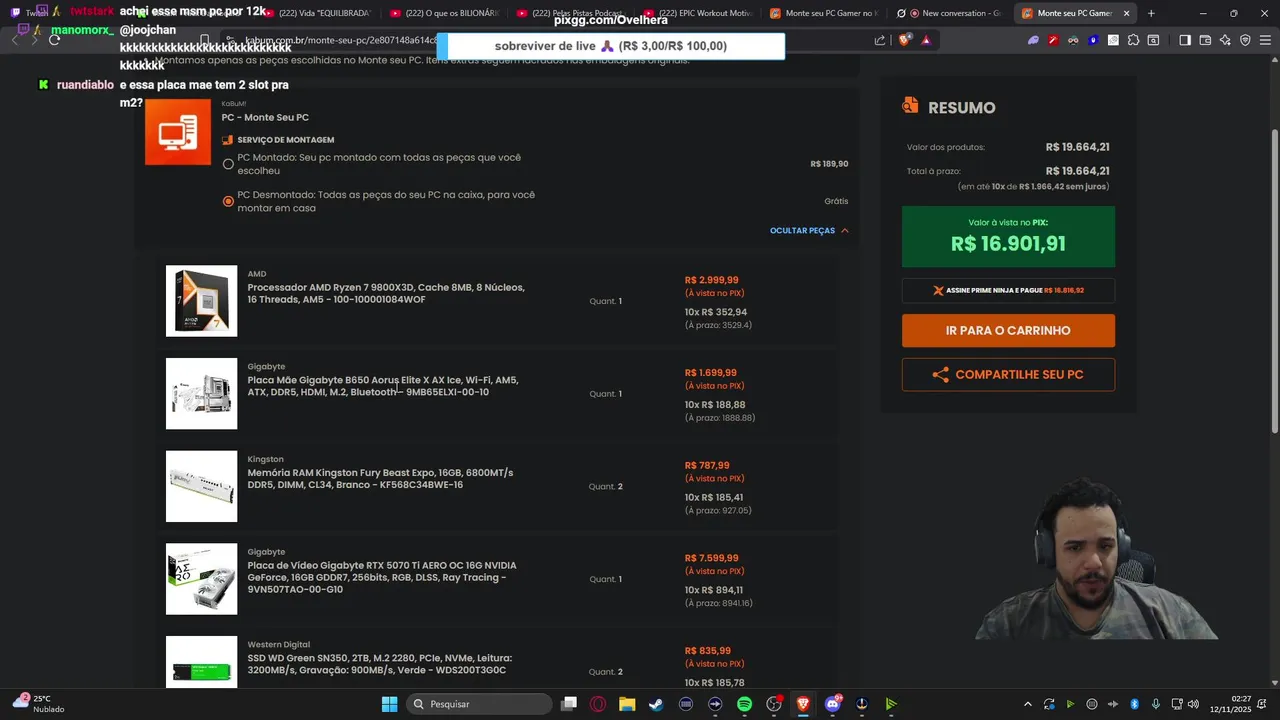
Task: Open Windows Start menu
Action: point(389,704)
